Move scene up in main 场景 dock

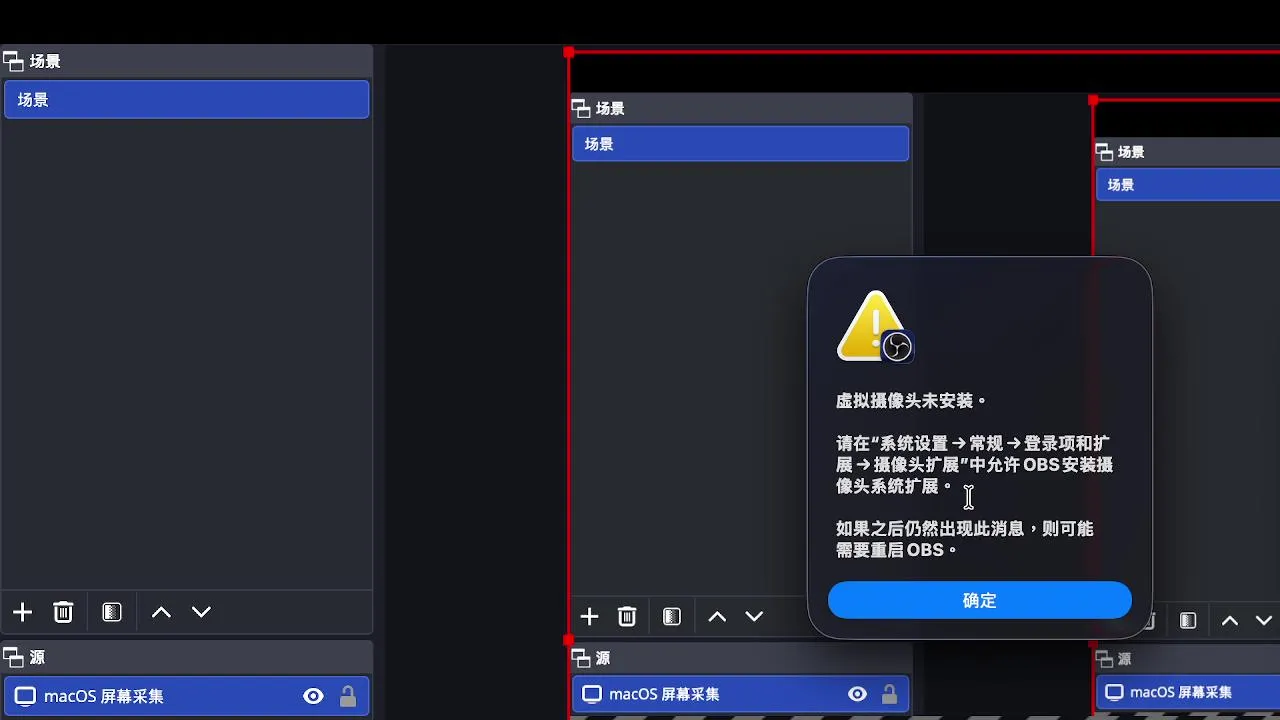point(161,612)
